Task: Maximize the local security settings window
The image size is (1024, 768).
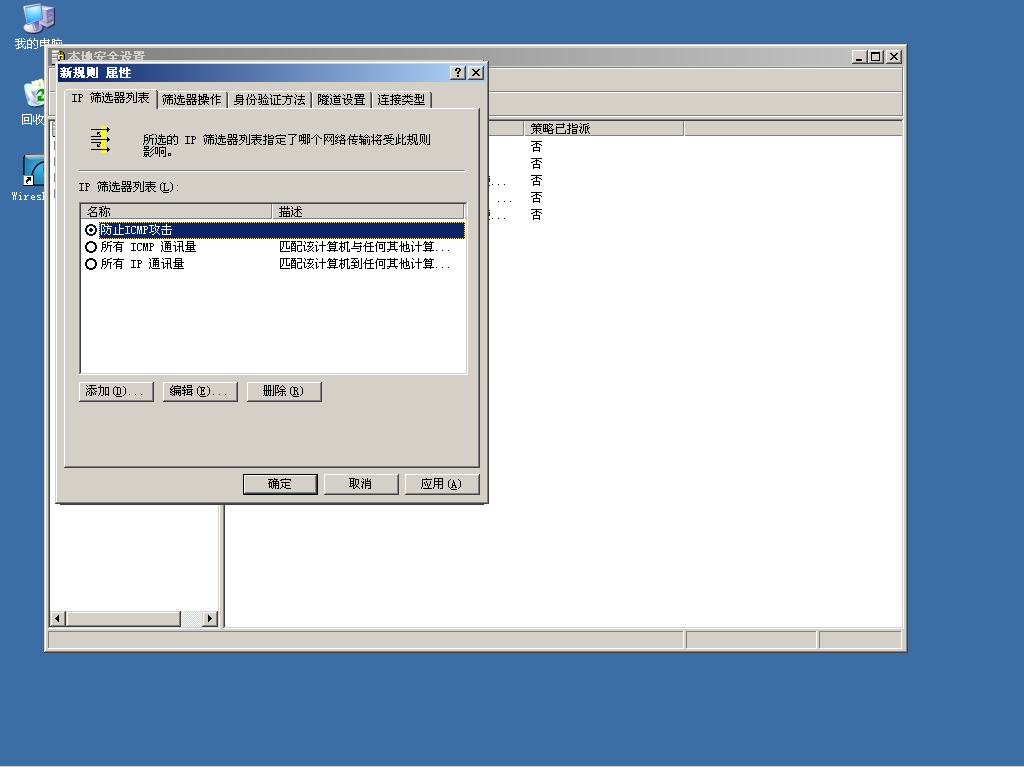Action: pyautogui.click(x=876, y=57)
